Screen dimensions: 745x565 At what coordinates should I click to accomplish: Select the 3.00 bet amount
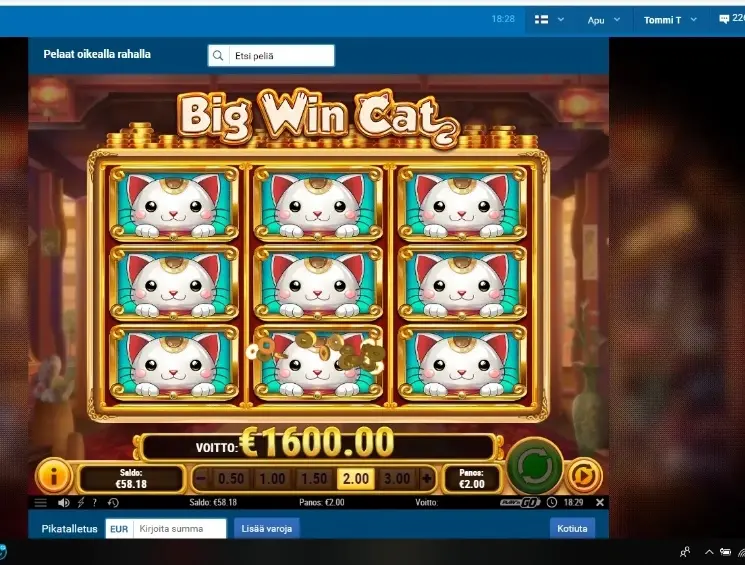pyautogui.click(x=397, y=479)
